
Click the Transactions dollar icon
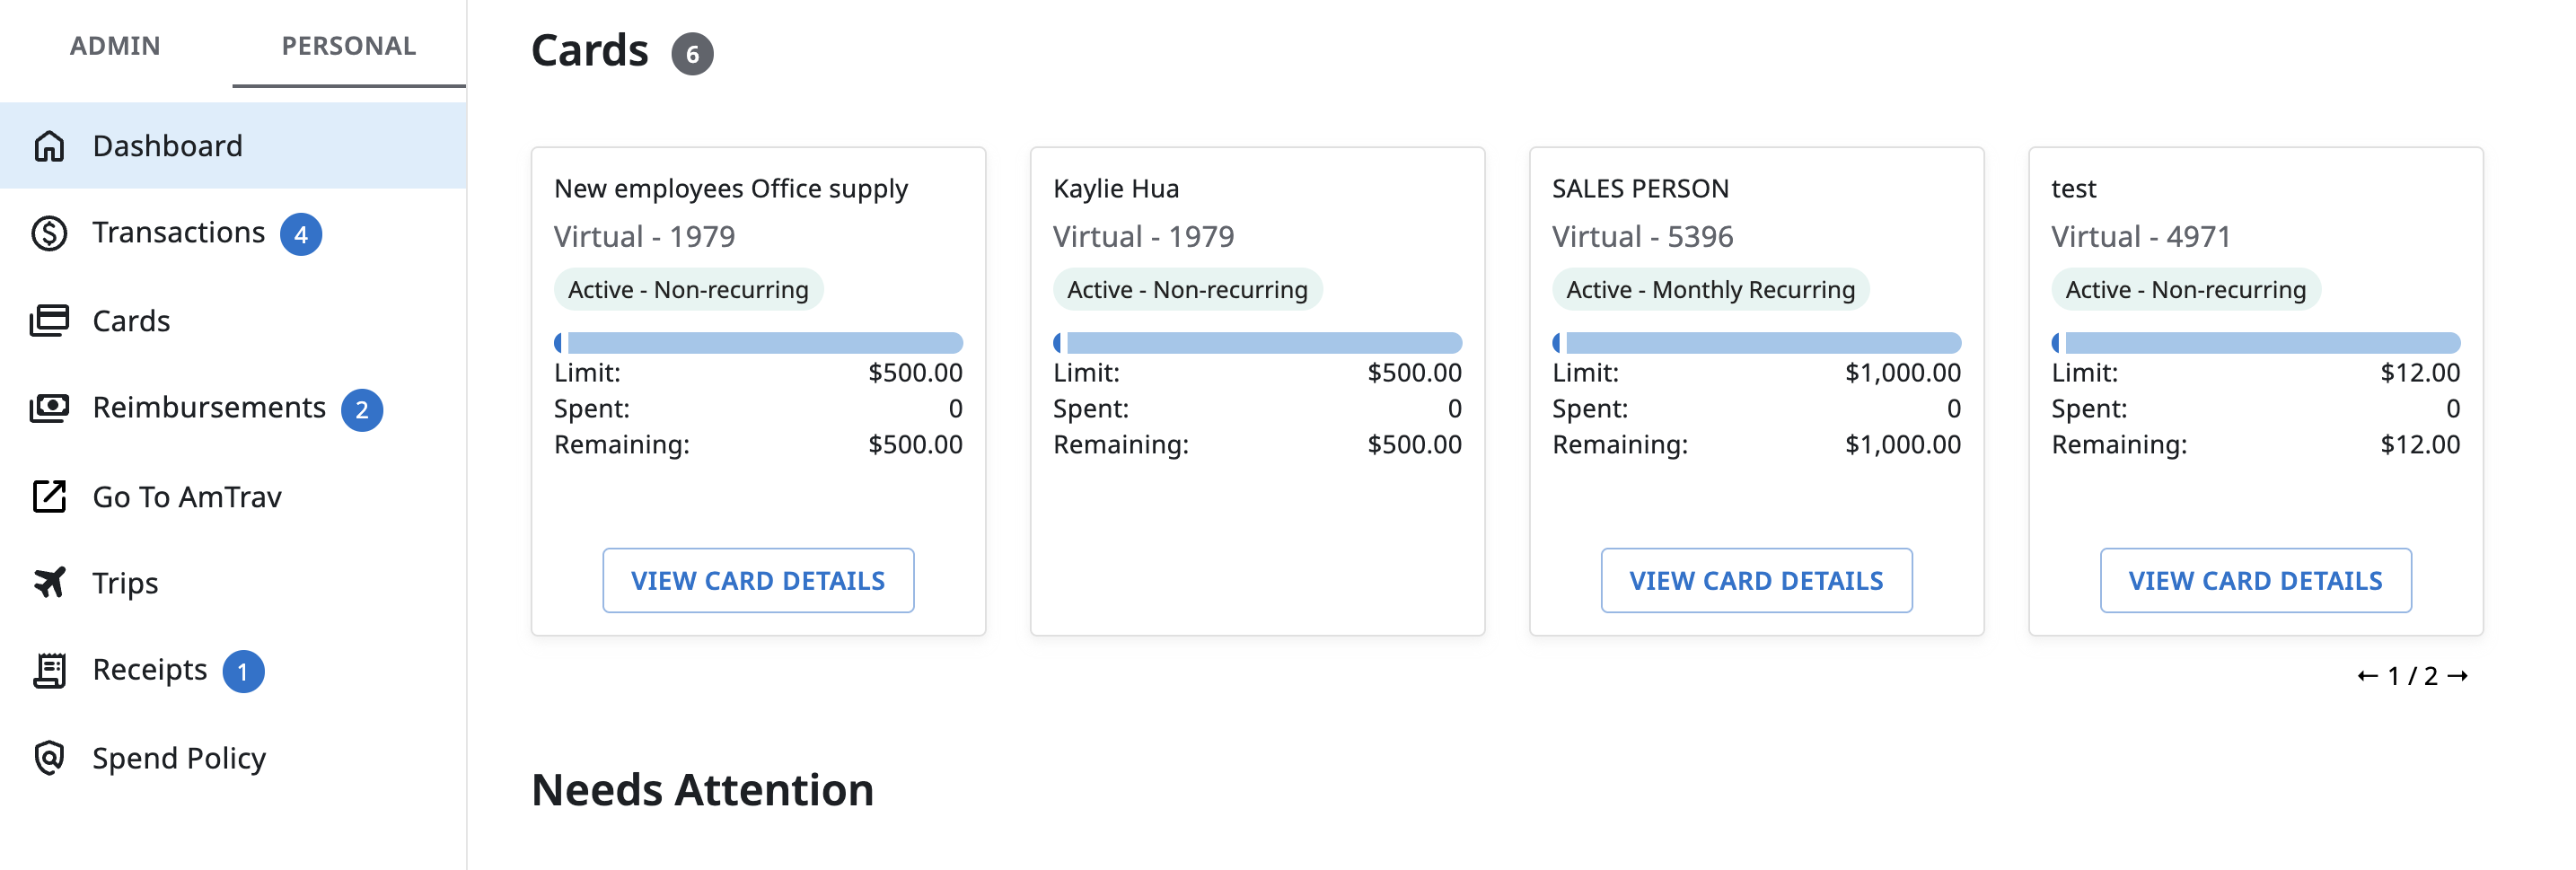(49, 233)
